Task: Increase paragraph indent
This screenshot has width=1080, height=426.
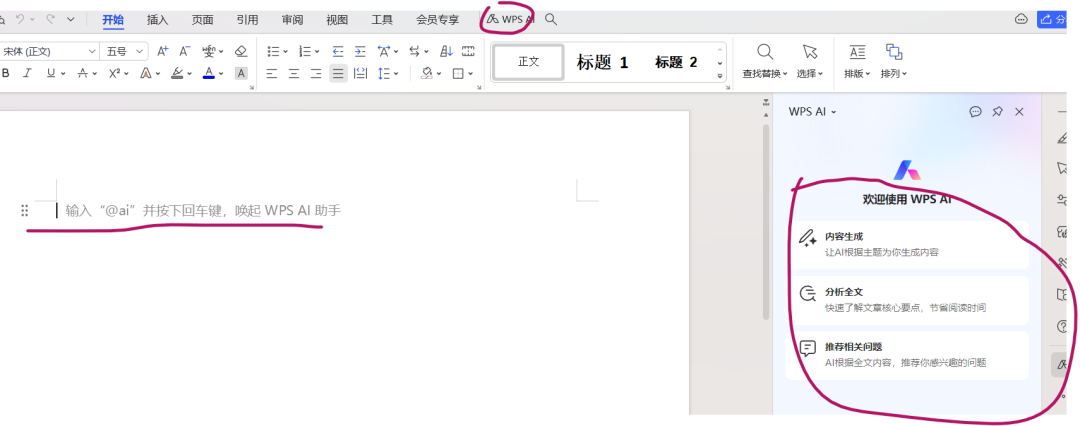Action: point(360,51)
